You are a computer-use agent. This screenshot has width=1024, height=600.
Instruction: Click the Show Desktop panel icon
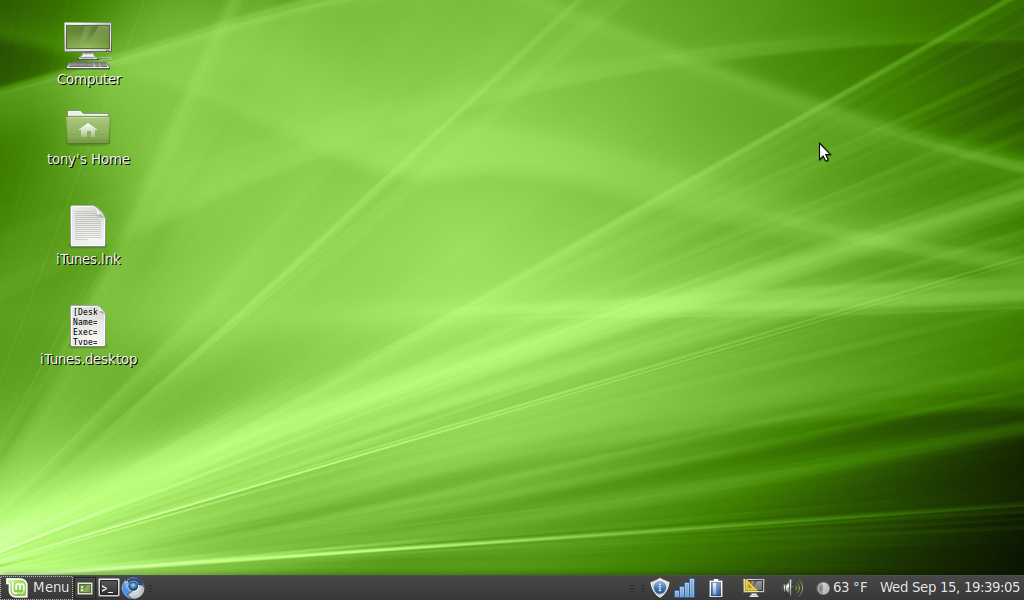(x=85, y=588)
